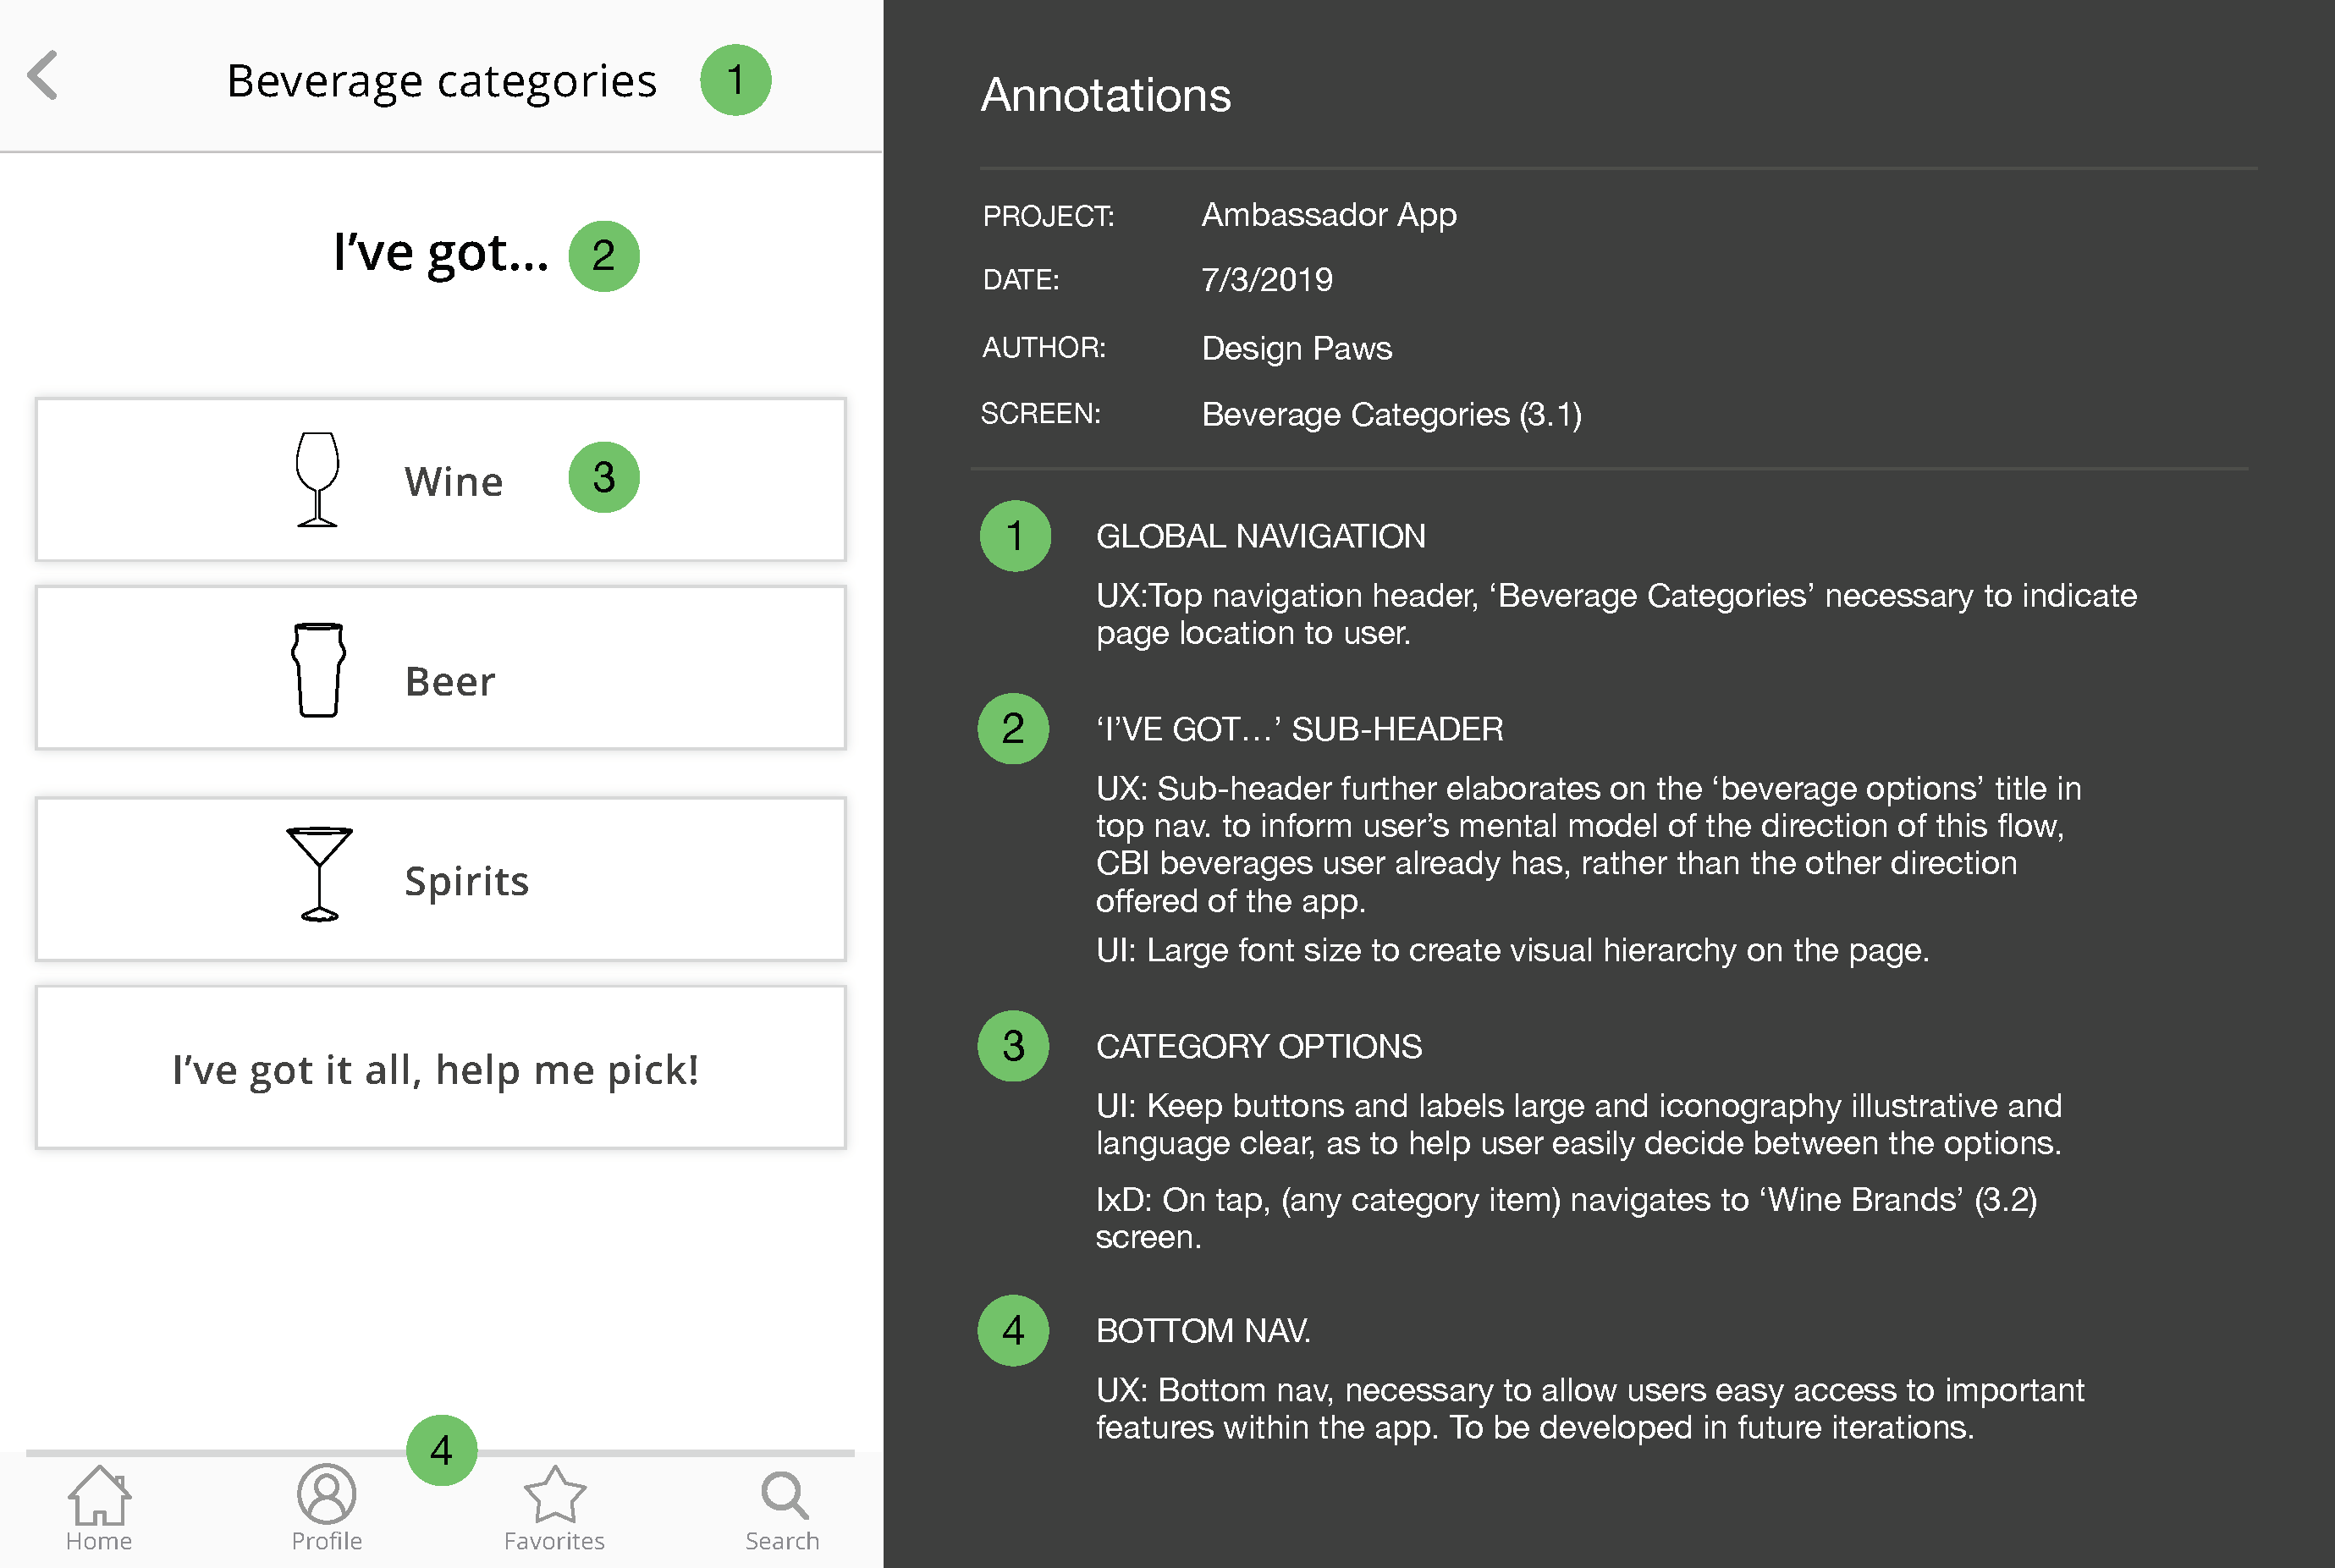Click the 'UX: Bottom nav, necessary' paragraph
The height and width of the screenshot is (1568, 2335).
[1590, 1408]
